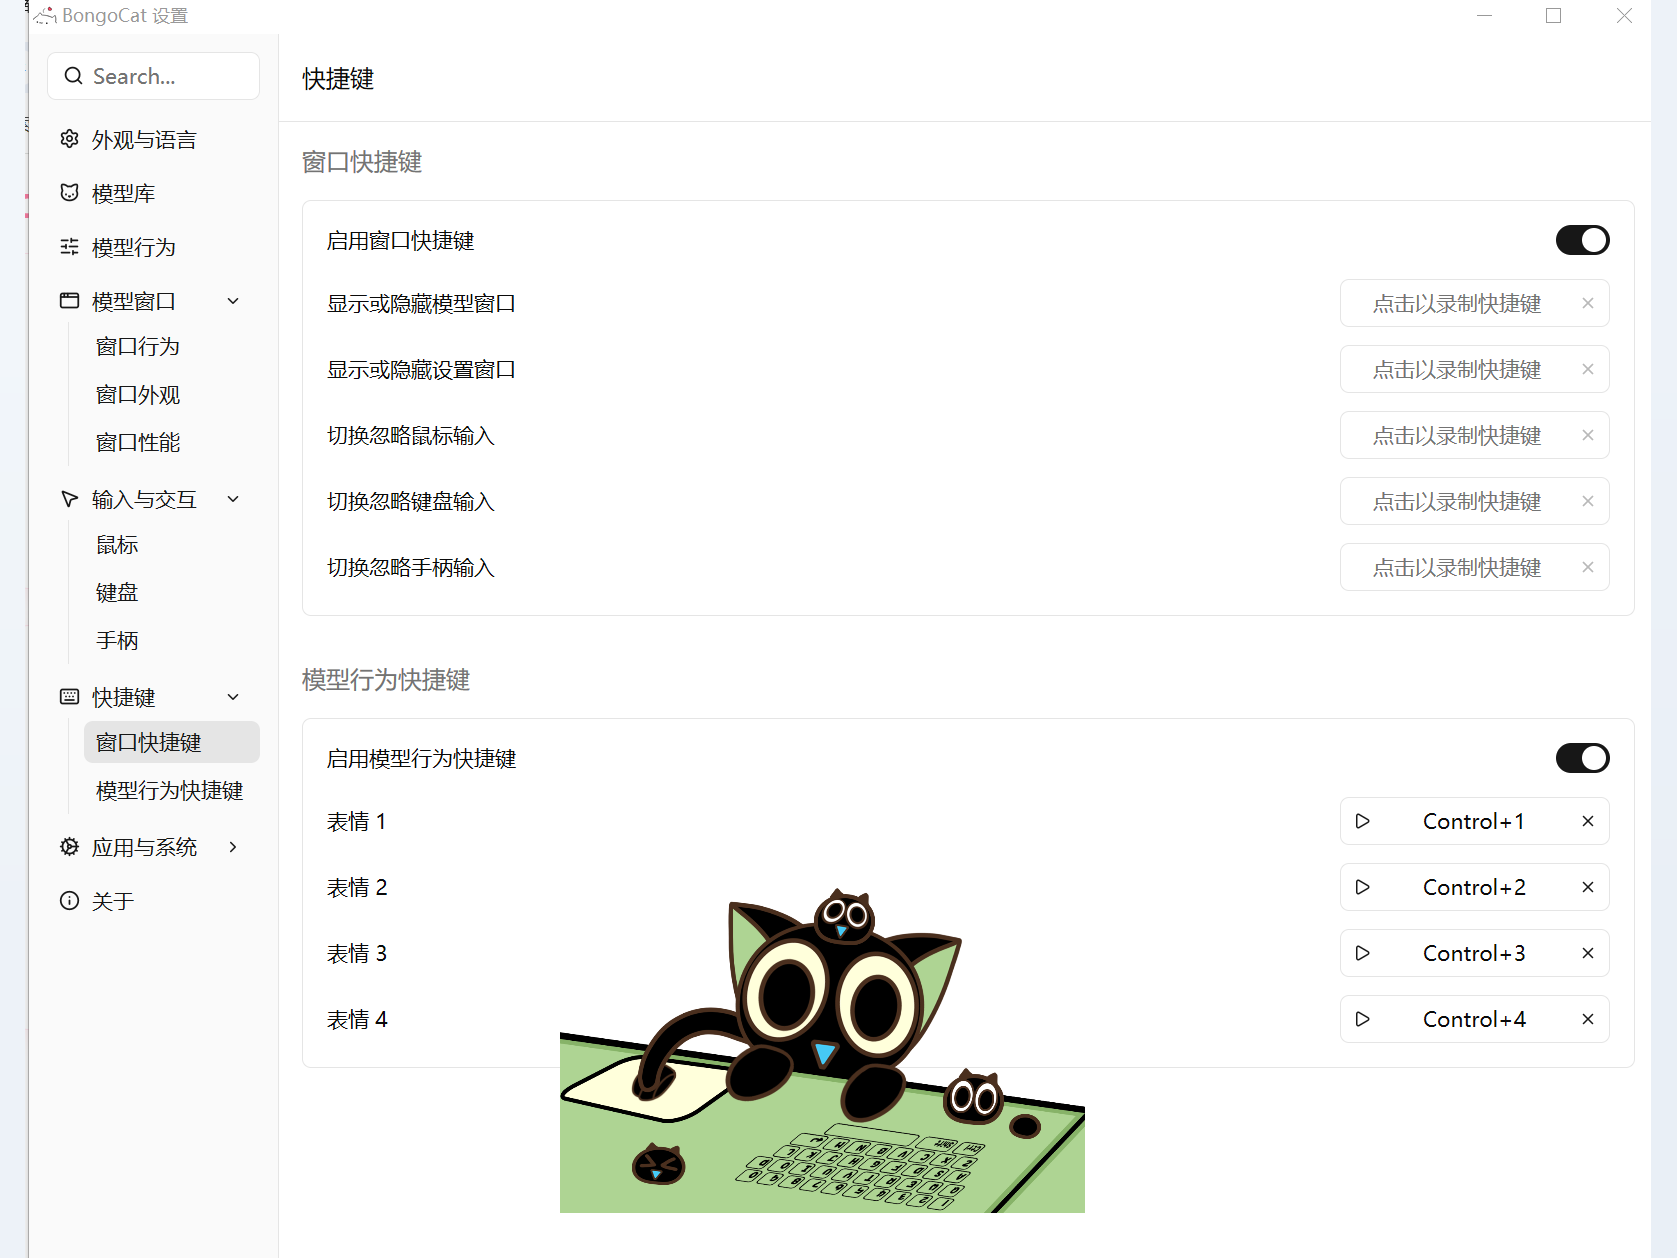
Task: Play the 表情 1 preview triangle
Action: point(1362,821)
